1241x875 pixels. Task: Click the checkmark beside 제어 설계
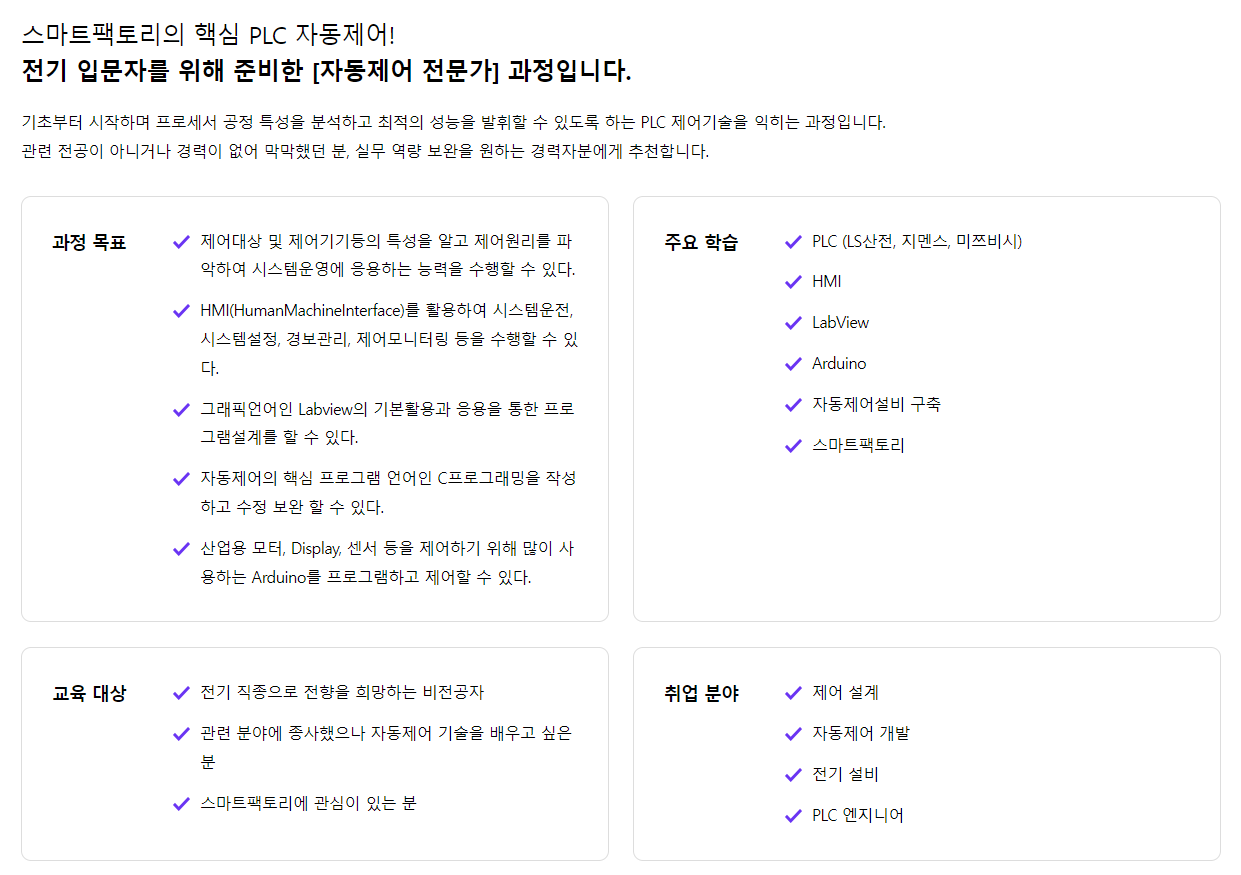[x=793, y=693]
